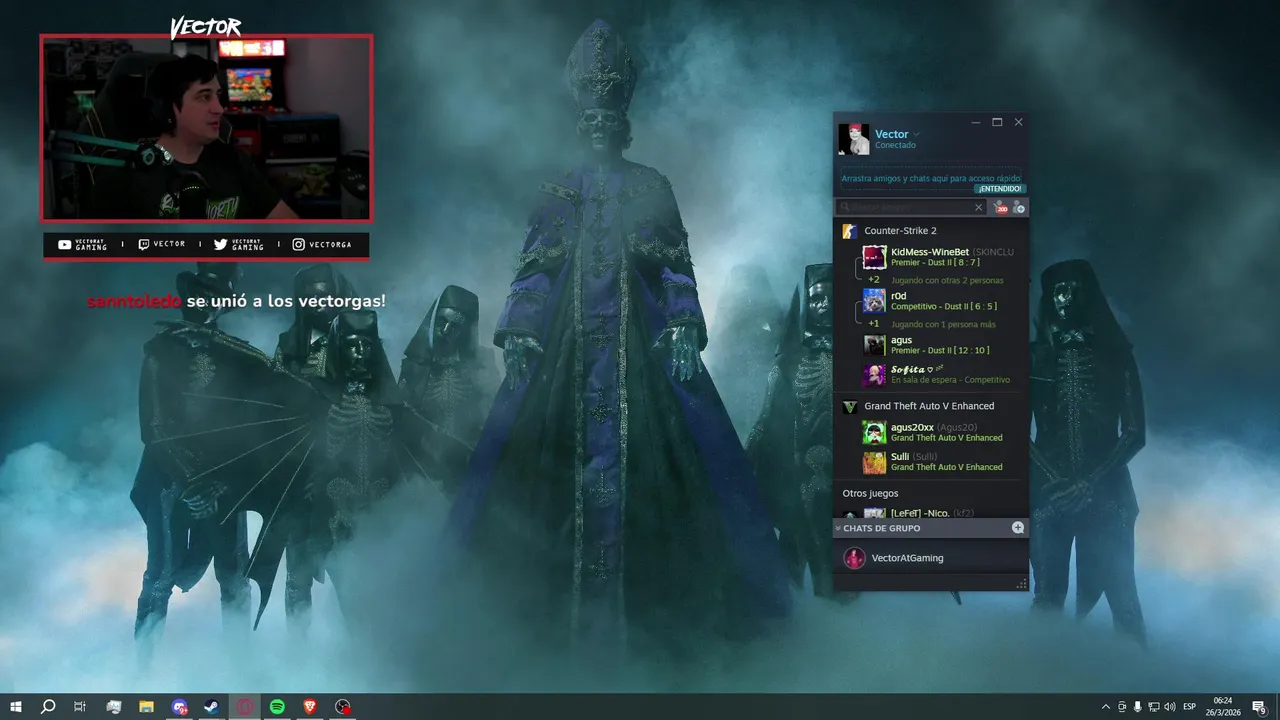Open the Steam taskbar icon
1280x720 pixels.
(212, 707)
